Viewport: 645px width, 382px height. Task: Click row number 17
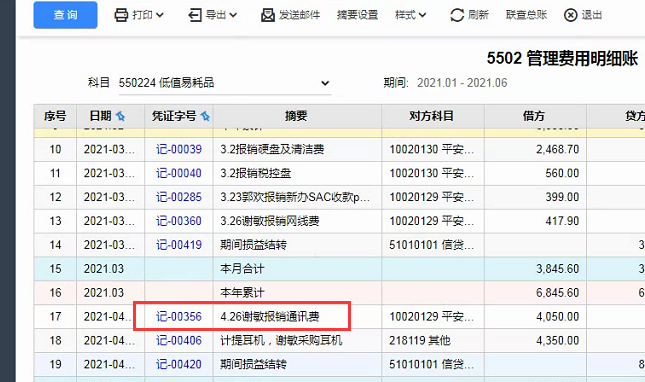[55, 317]
